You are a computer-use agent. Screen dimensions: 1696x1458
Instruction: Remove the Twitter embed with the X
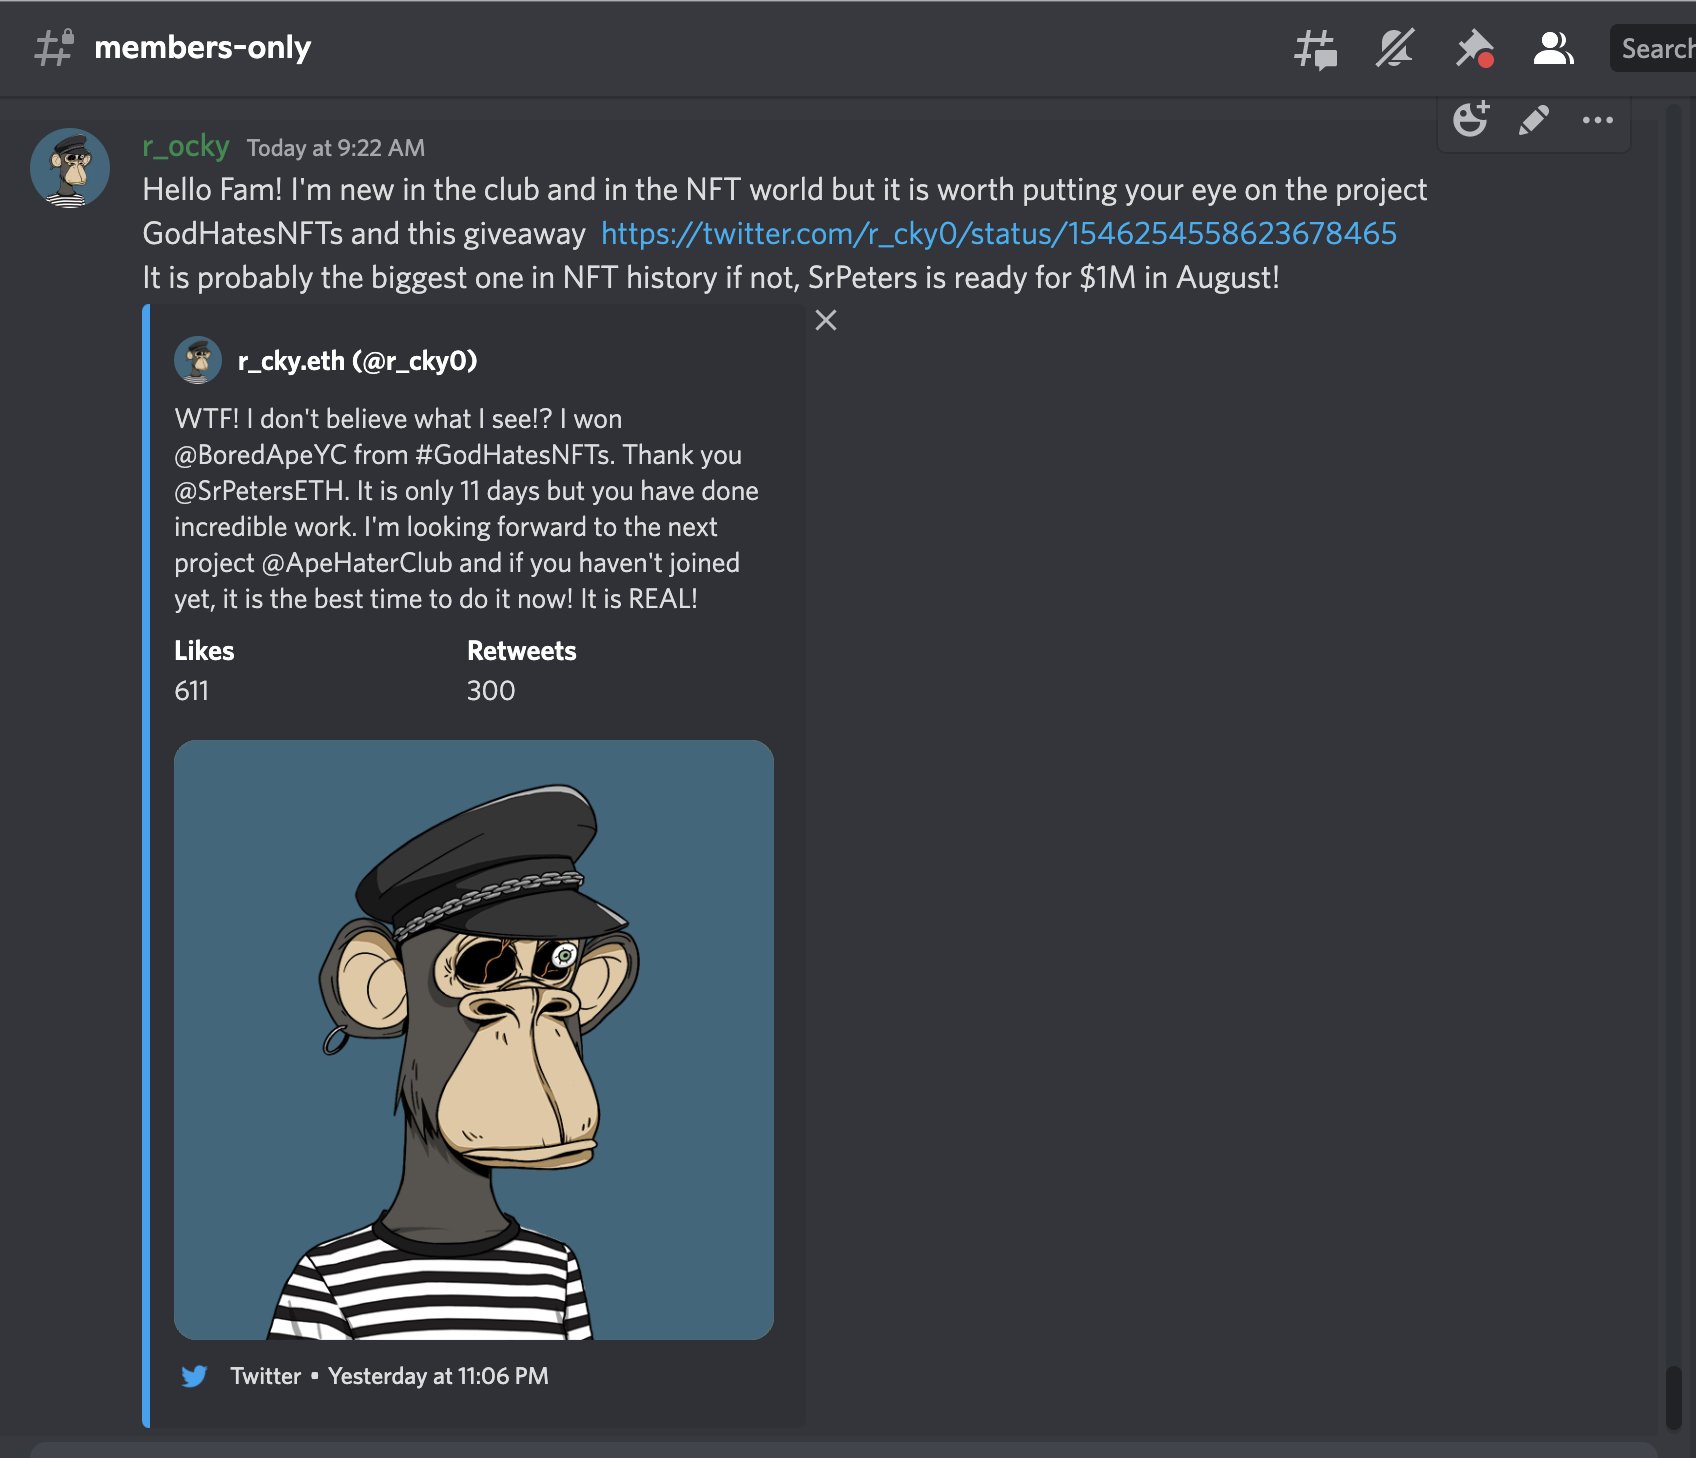tap(826, 320)
